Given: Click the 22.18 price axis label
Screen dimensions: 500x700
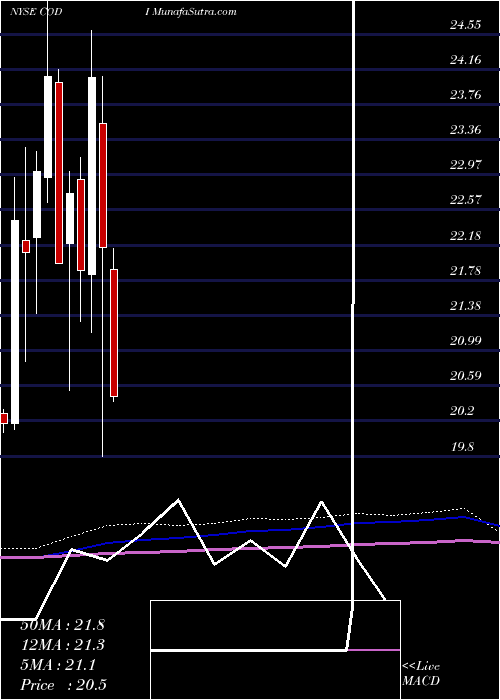Looking at the screenshot, I should point(465,236).
